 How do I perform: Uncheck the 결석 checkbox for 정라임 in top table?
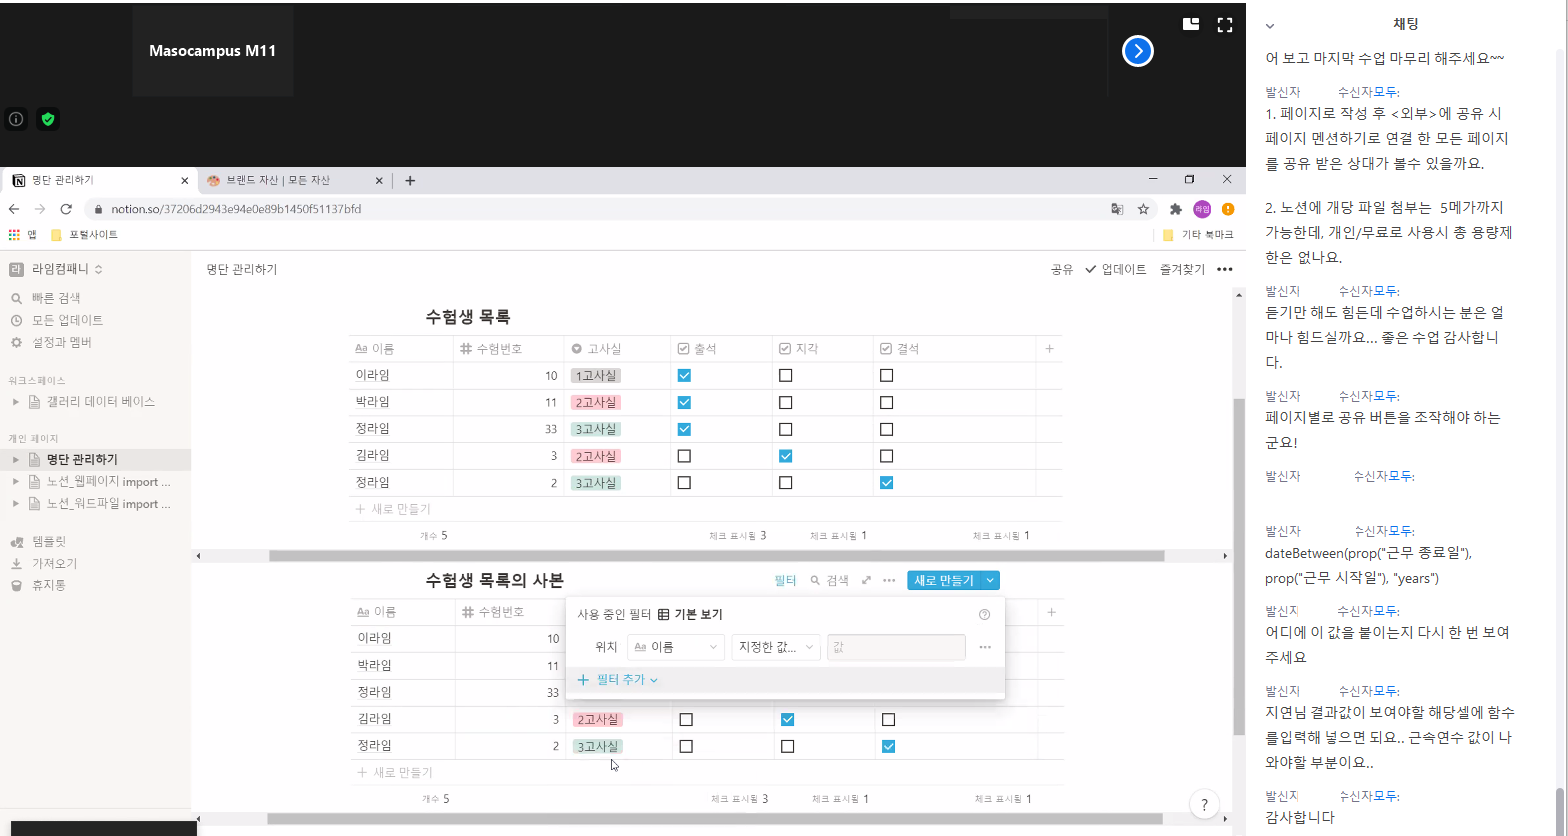886,483
